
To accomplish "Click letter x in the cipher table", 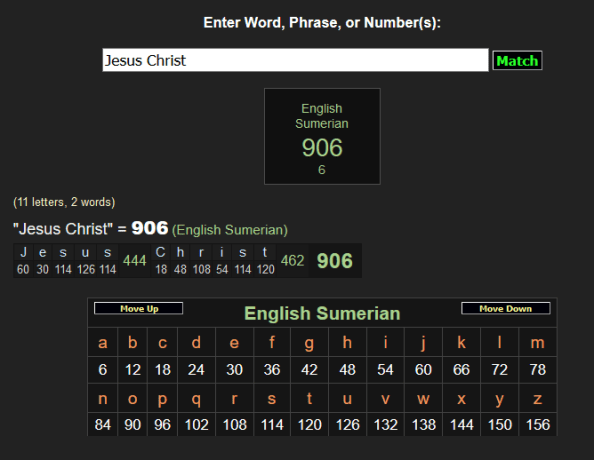I will click(x=461, y=399).
